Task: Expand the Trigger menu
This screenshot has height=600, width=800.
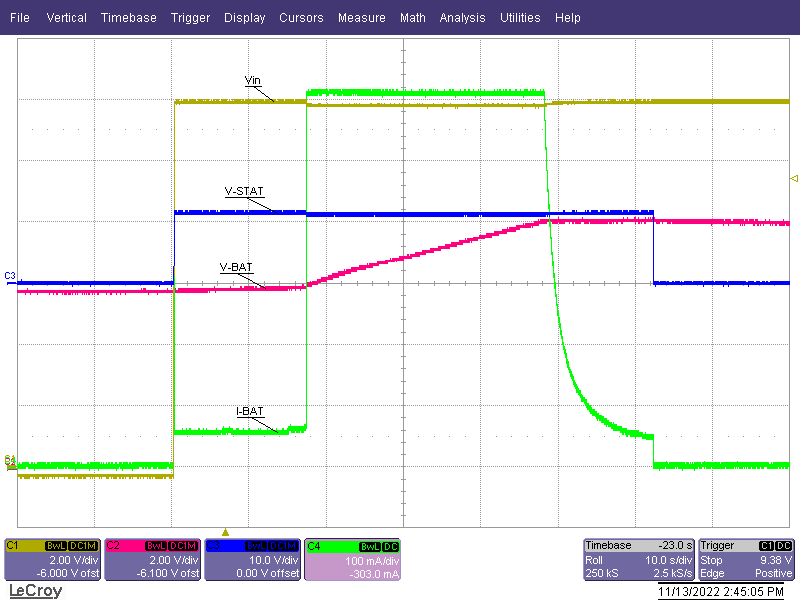Action: click(190, 18)
